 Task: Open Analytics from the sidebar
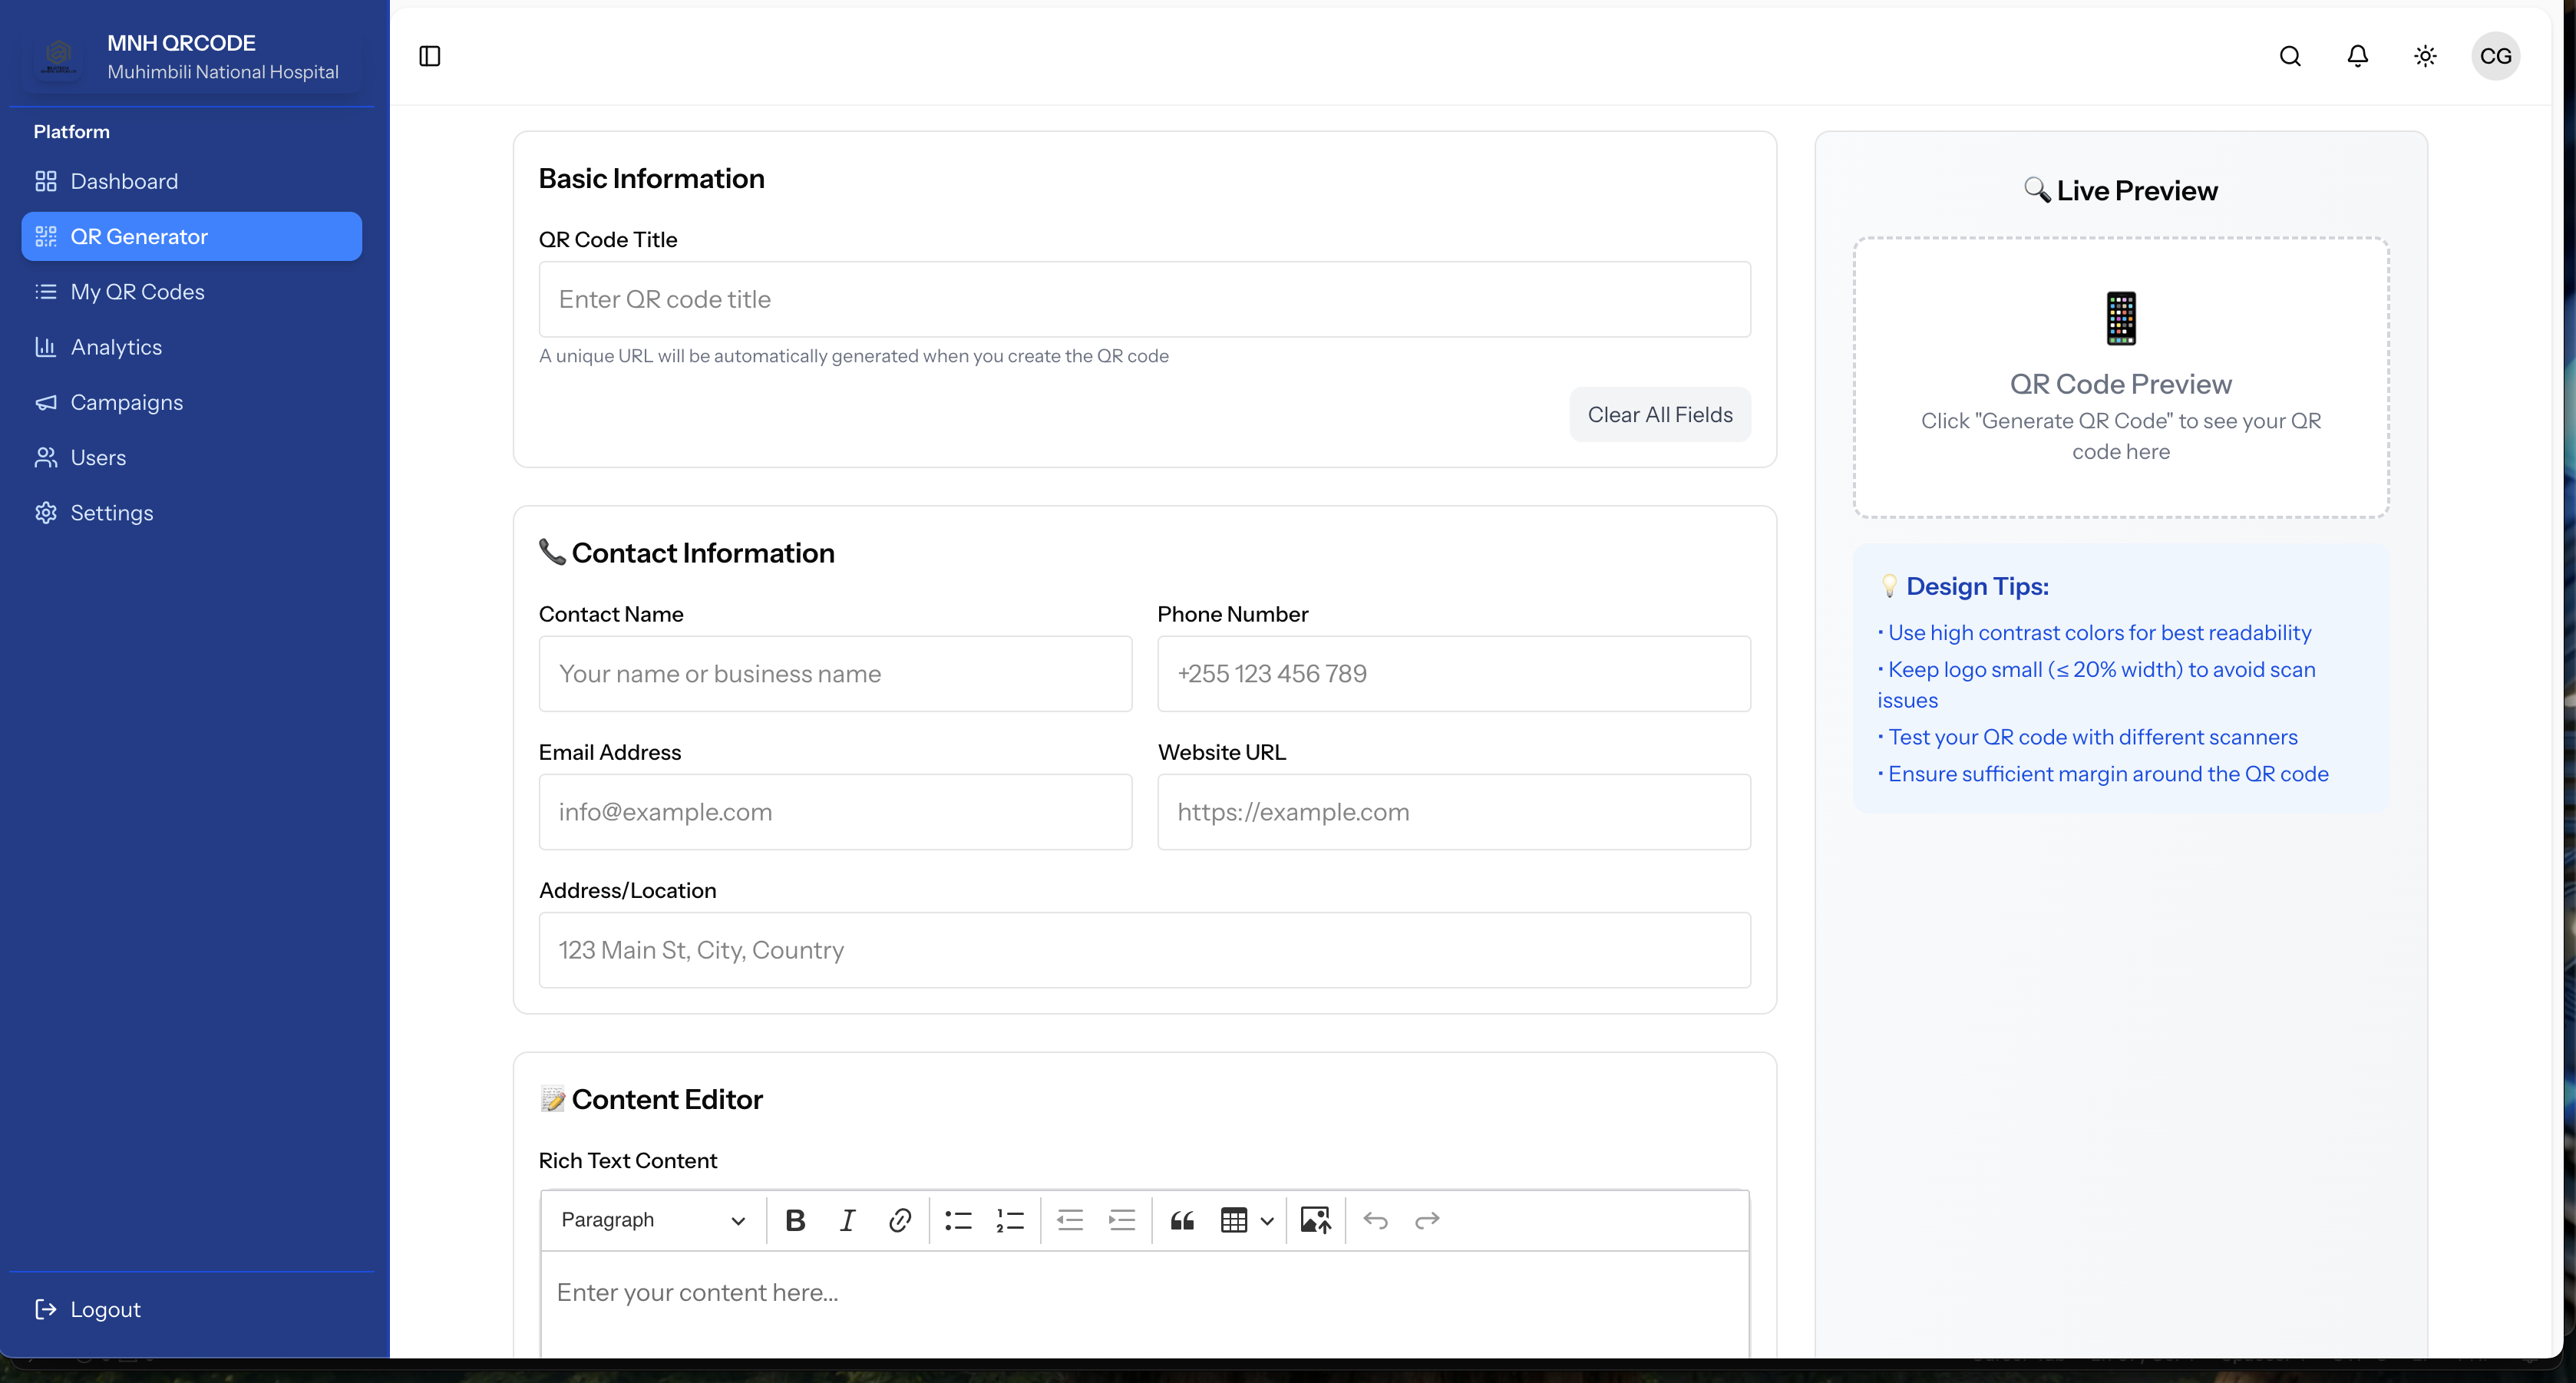[x=116, y=347]
